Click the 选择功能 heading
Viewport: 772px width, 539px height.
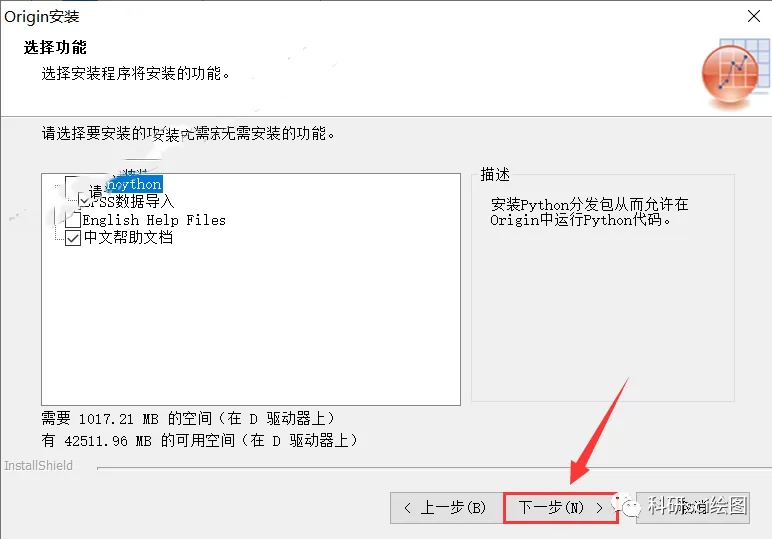[55, 48]
